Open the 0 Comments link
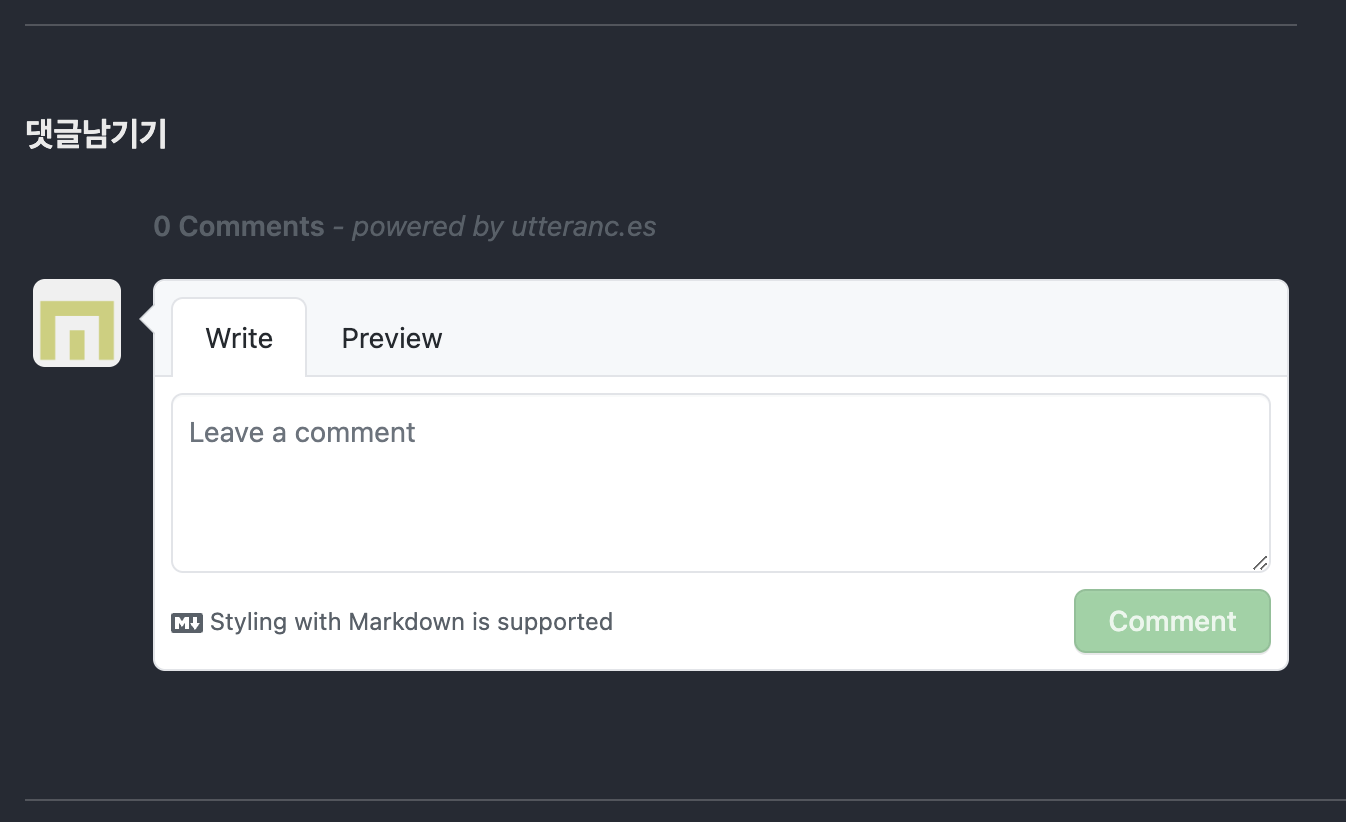1346x822 pixels. [x=239, y=226]
